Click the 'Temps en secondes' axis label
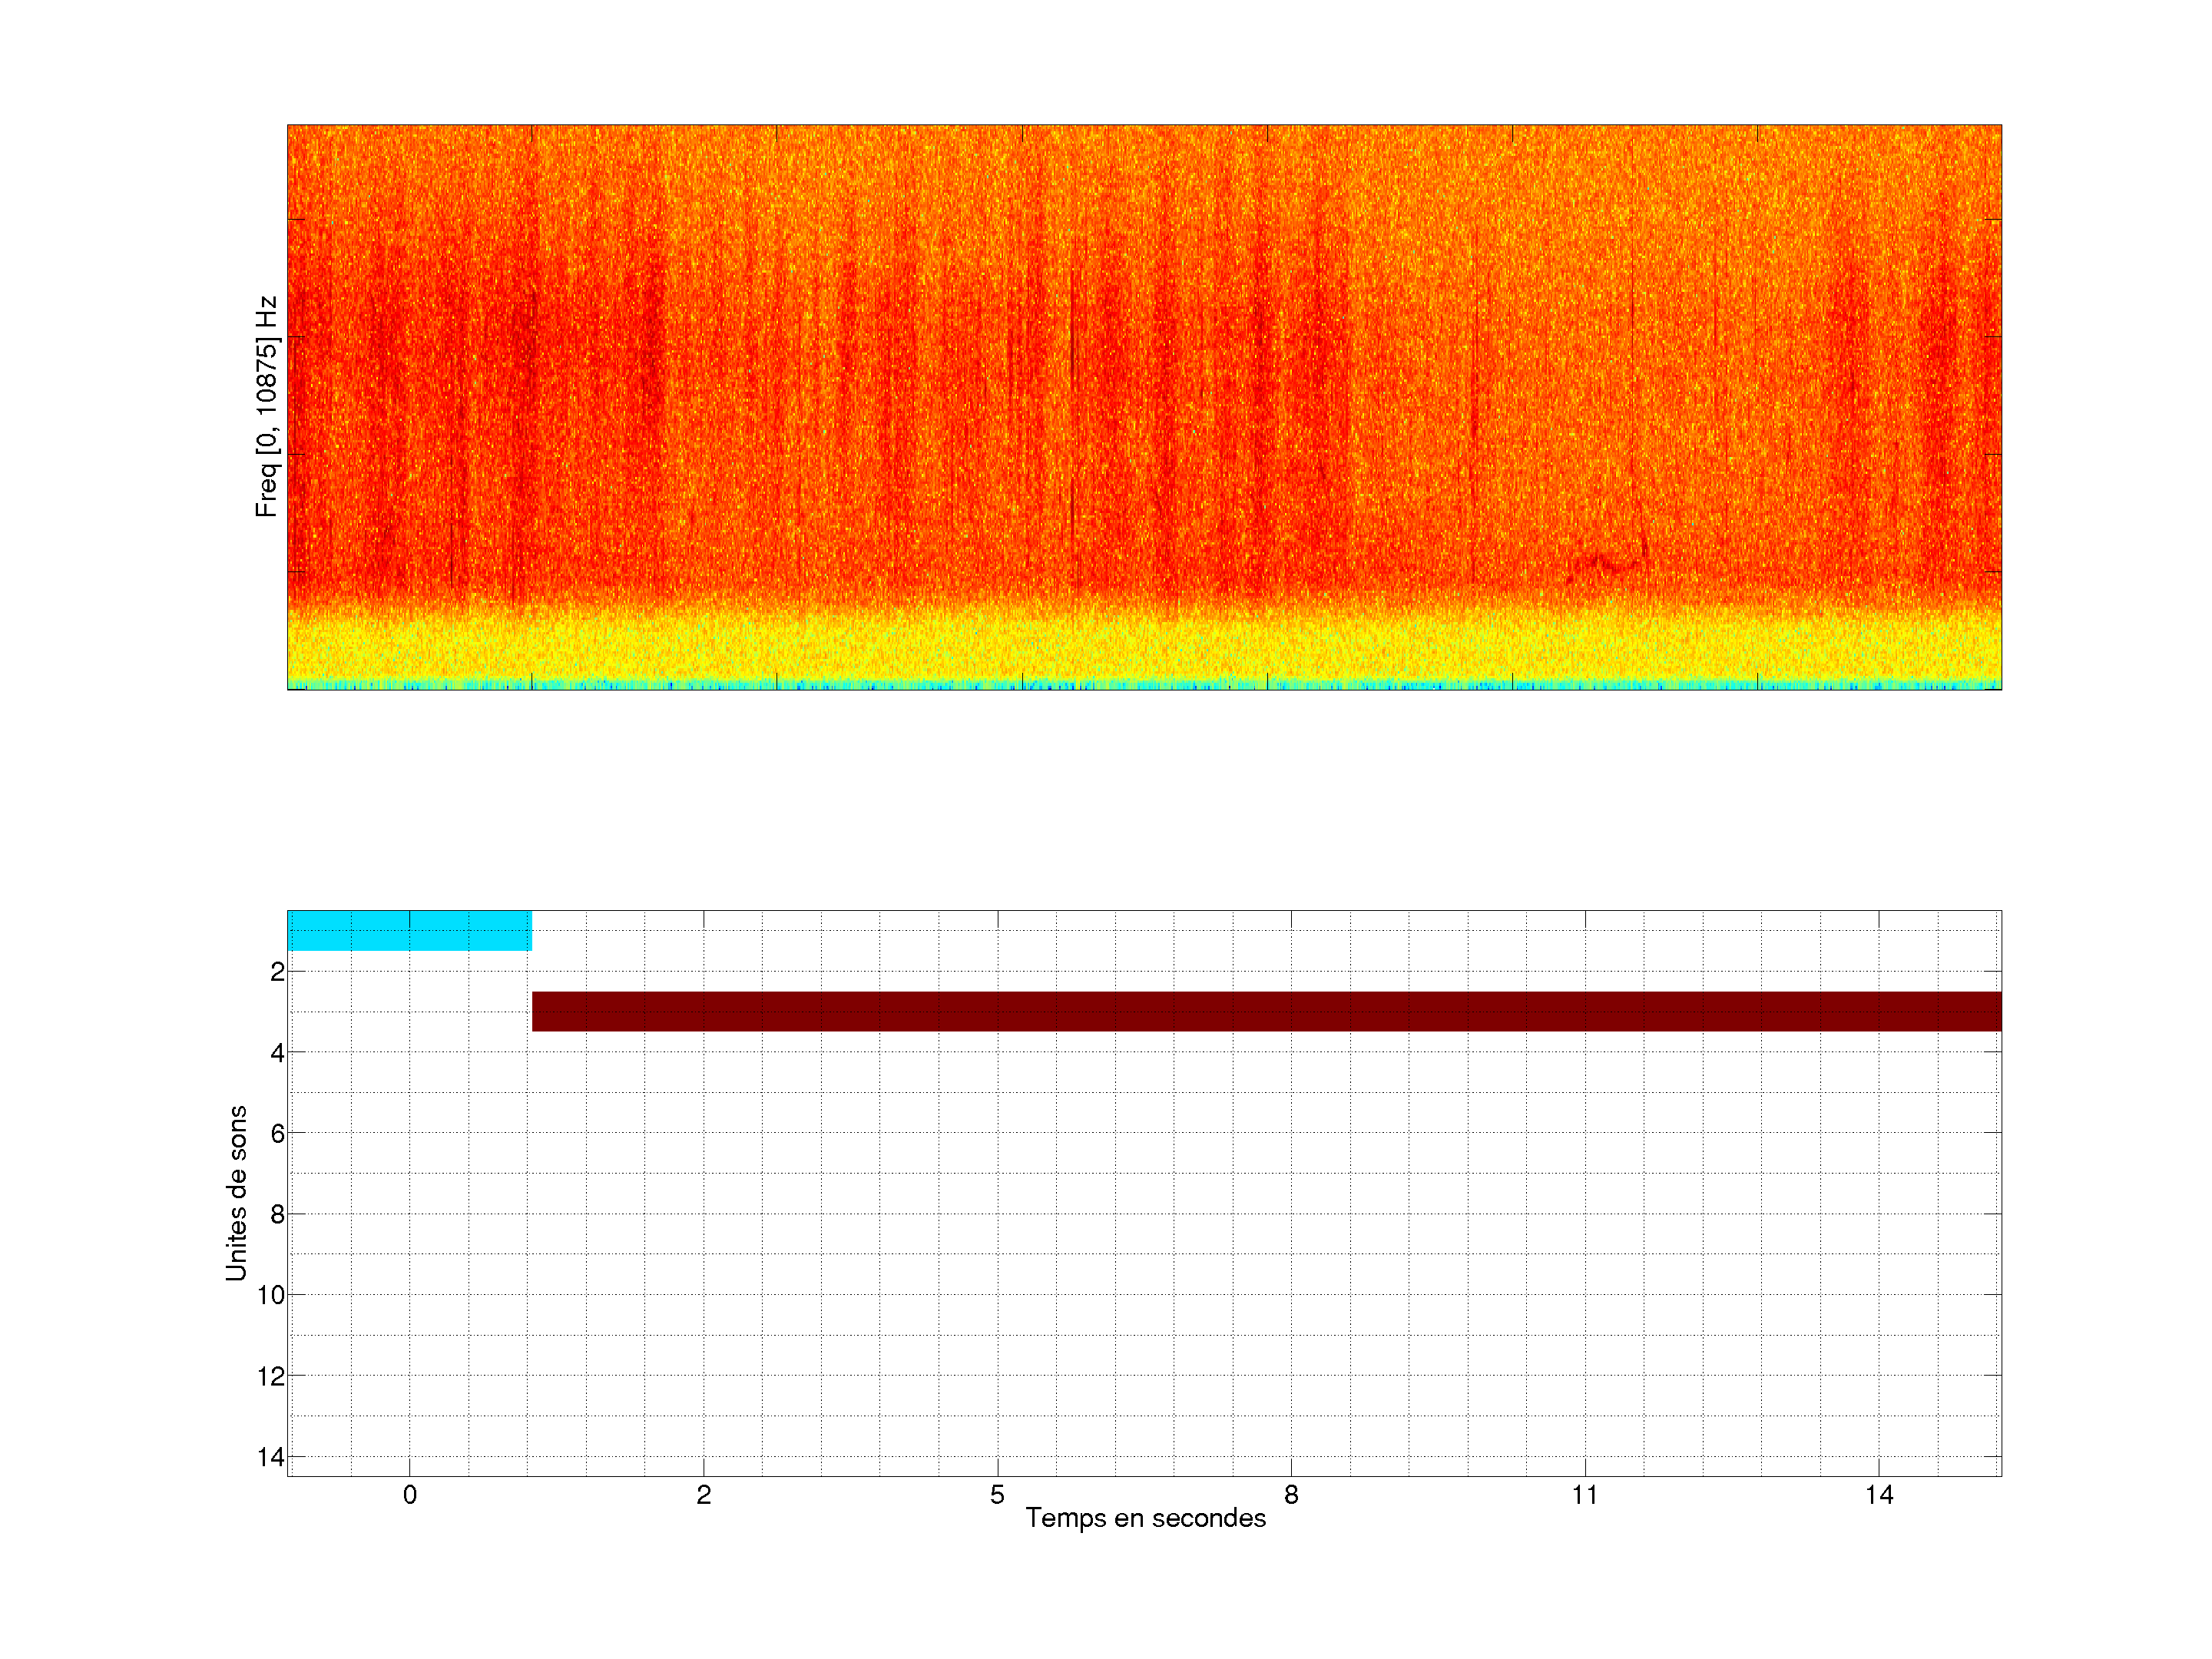2212x1659 pixels. coord(1145,1518)
